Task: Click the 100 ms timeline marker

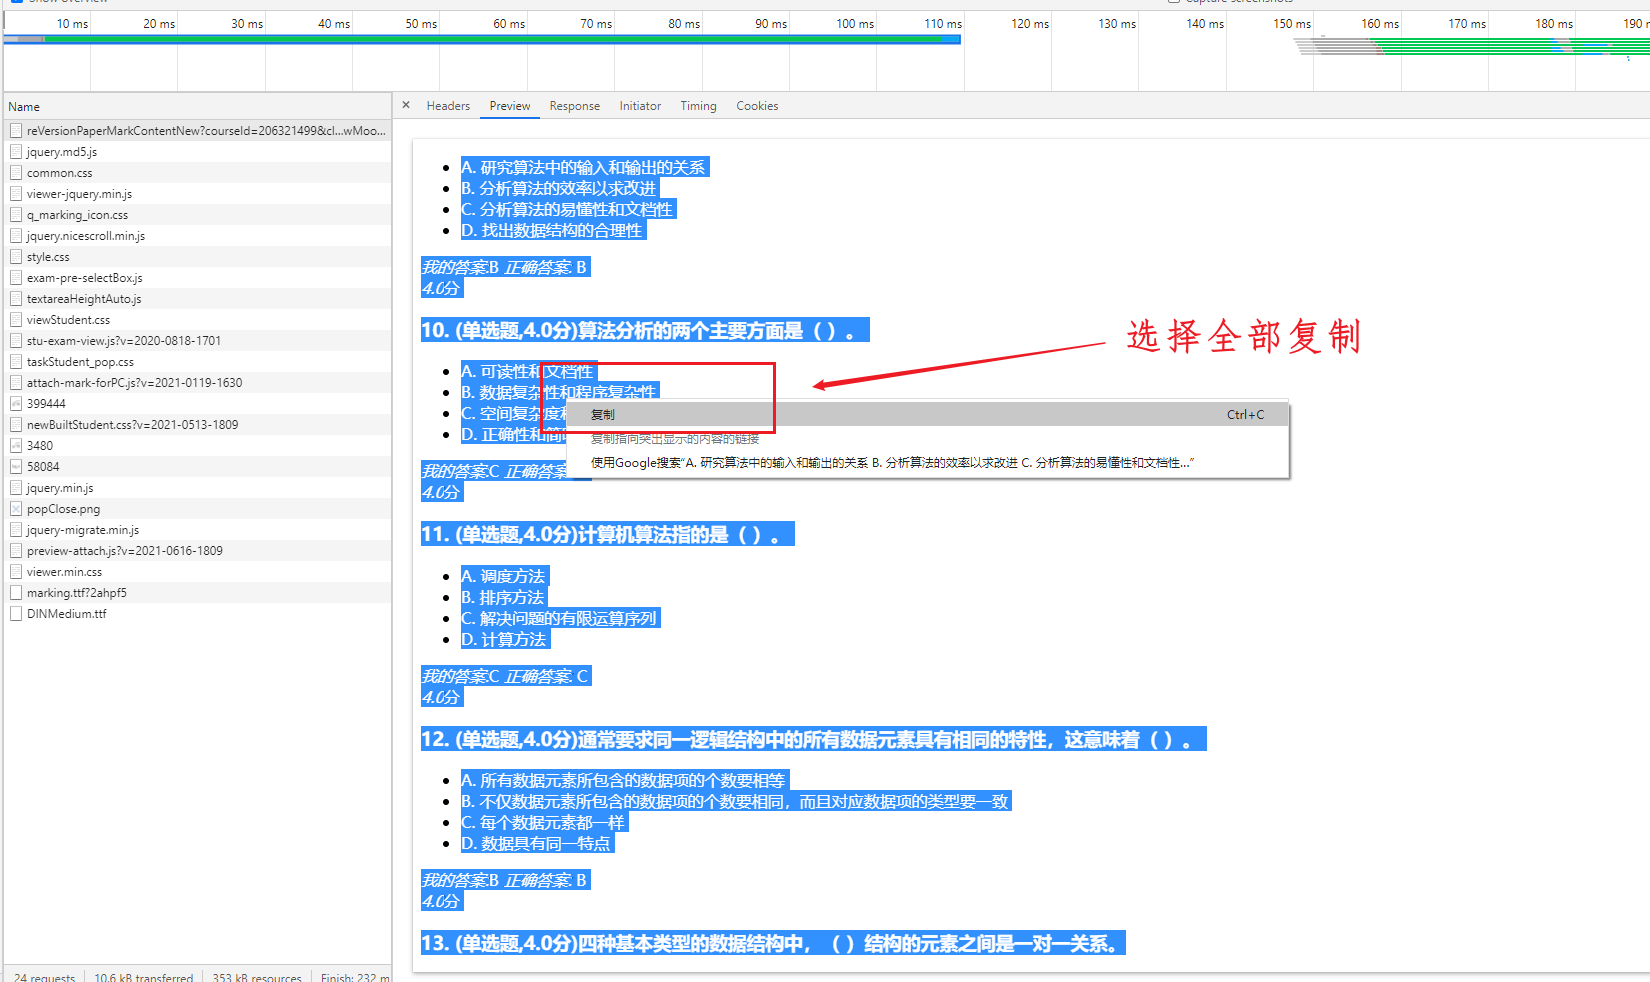Action: [x=855, y=24]
